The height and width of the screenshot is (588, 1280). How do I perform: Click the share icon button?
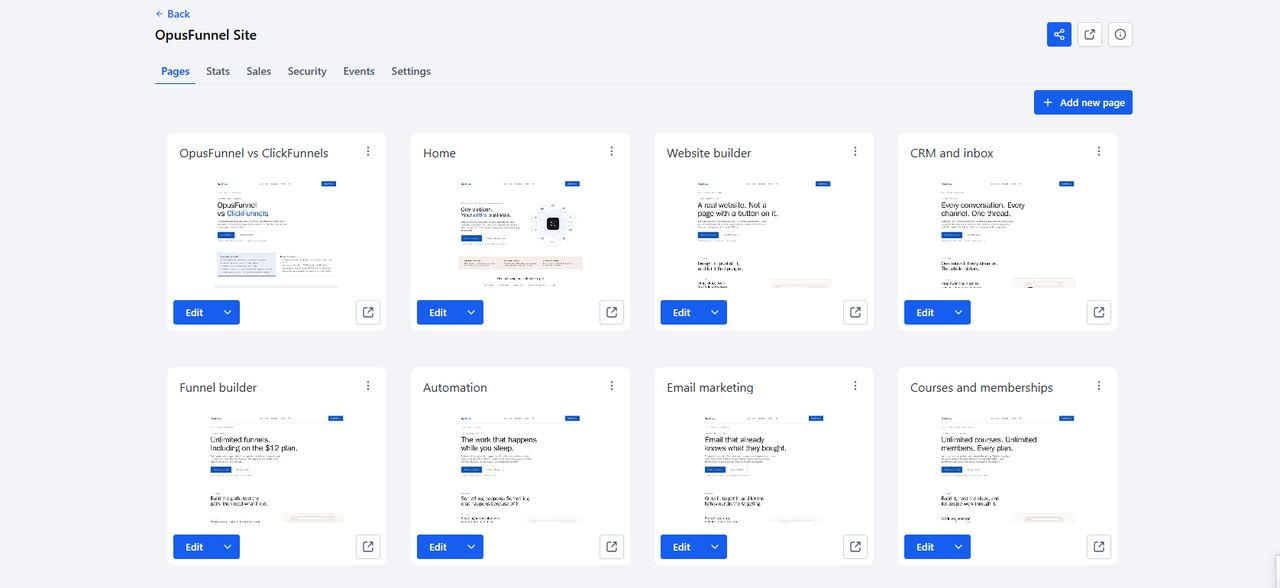point(1059,34)
